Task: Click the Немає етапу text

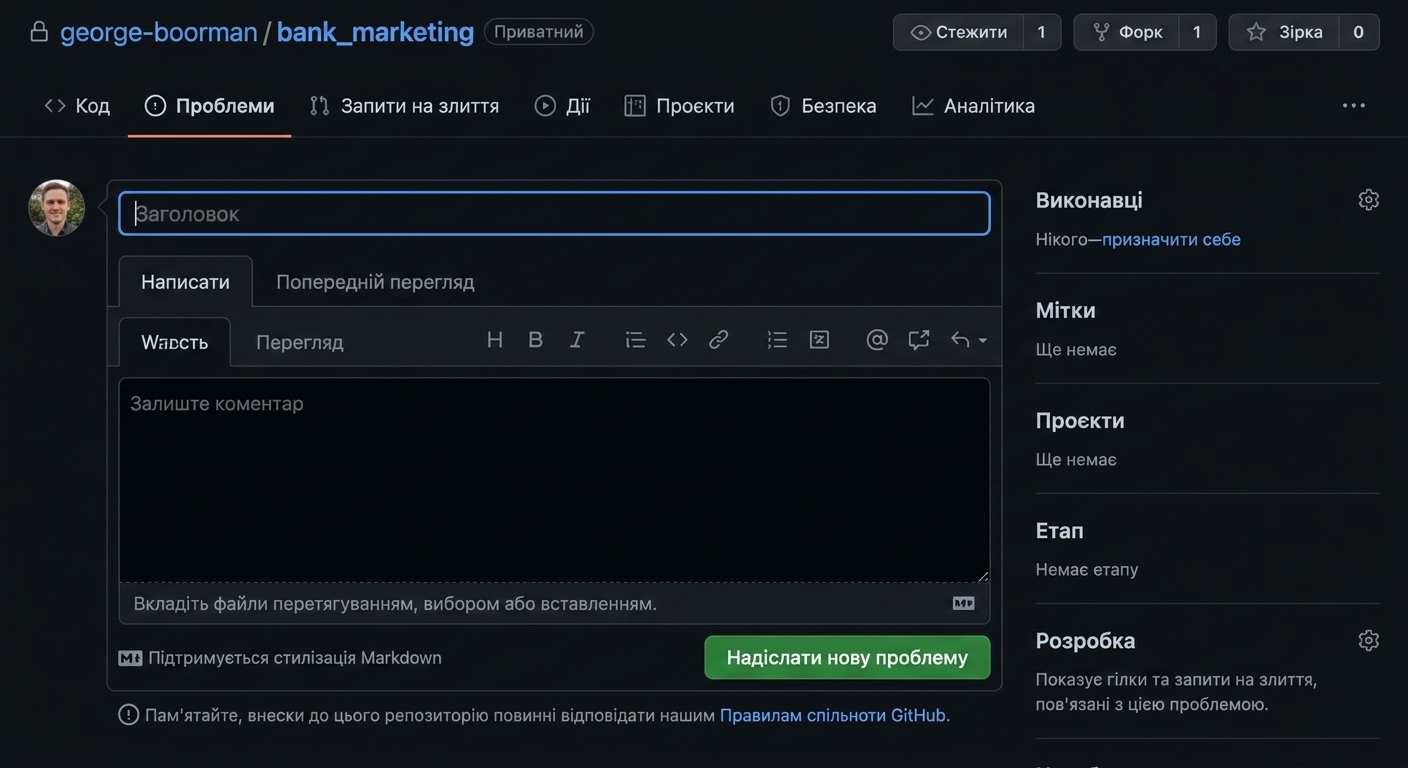Action: pos(1087,569)
